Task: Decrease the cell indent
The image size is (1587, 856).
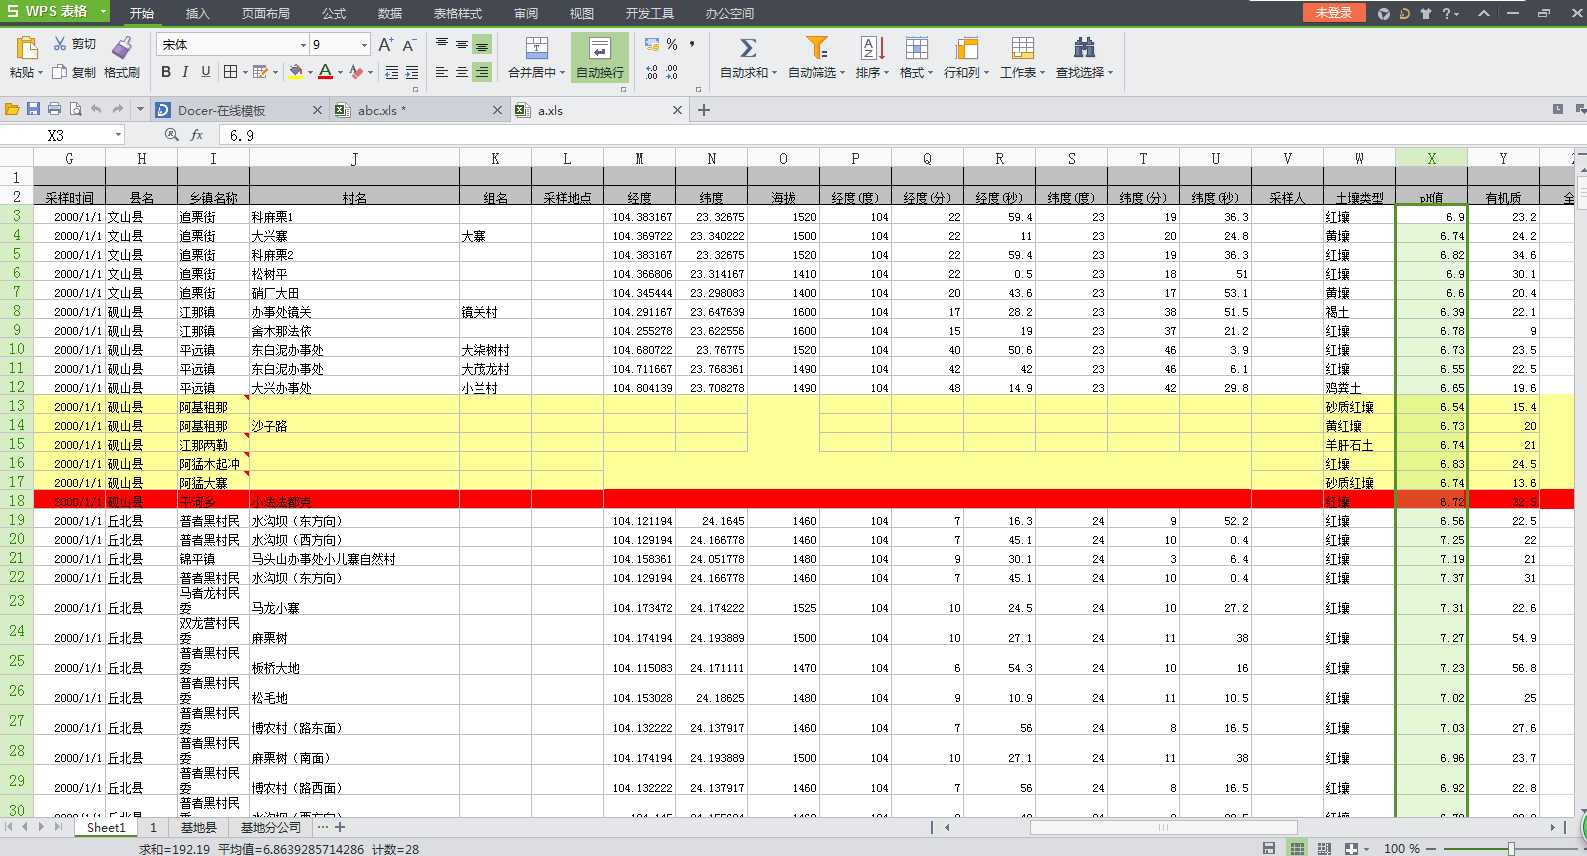Action: click(392, 72)
